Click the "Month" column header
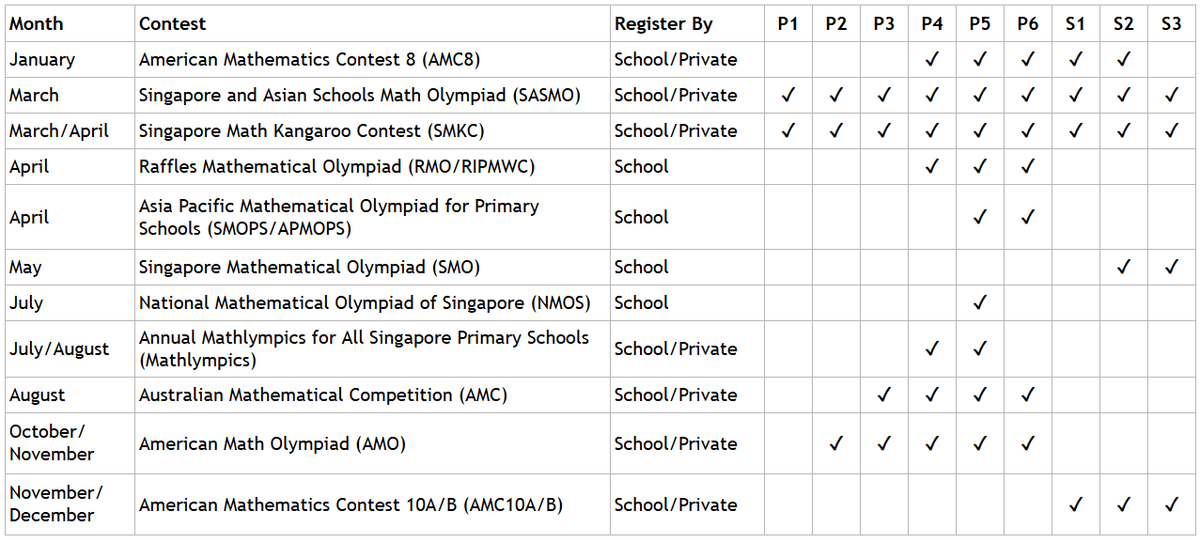The image size is (1200, 540). click(36, 24)
